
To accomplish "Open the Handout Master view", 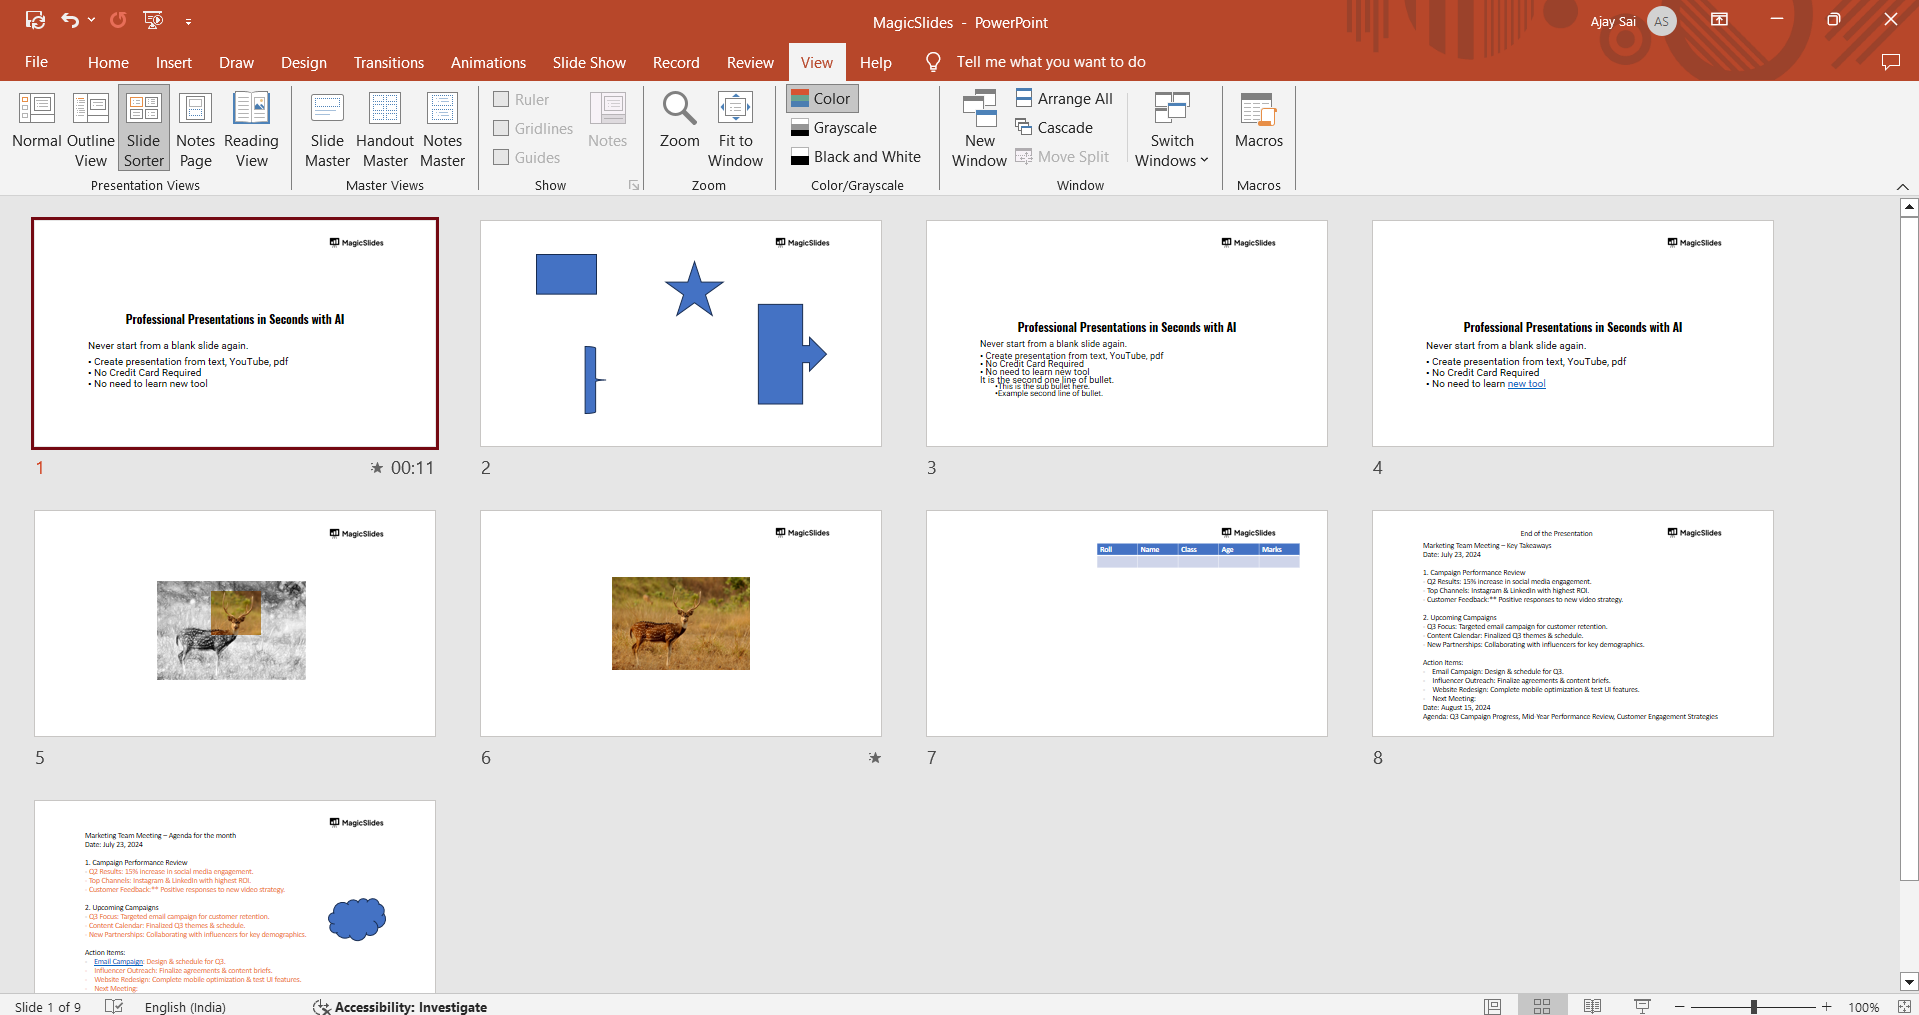I will coord(385,129).
